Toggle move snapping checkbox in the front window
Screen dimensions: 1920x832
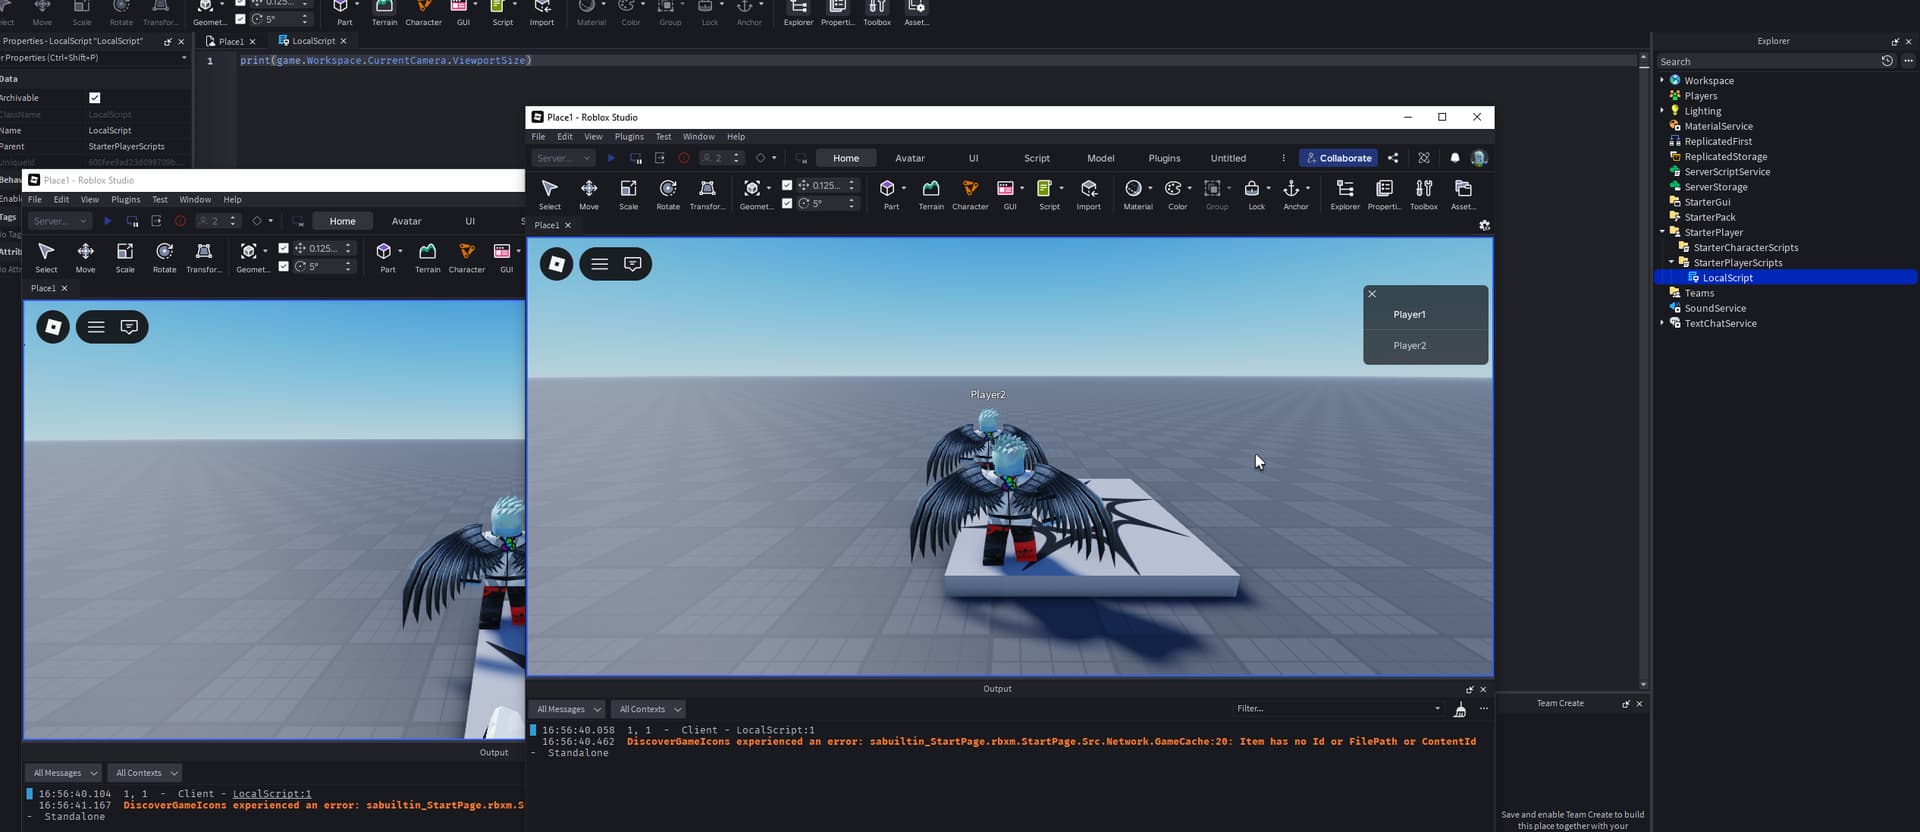coord(787,185)
